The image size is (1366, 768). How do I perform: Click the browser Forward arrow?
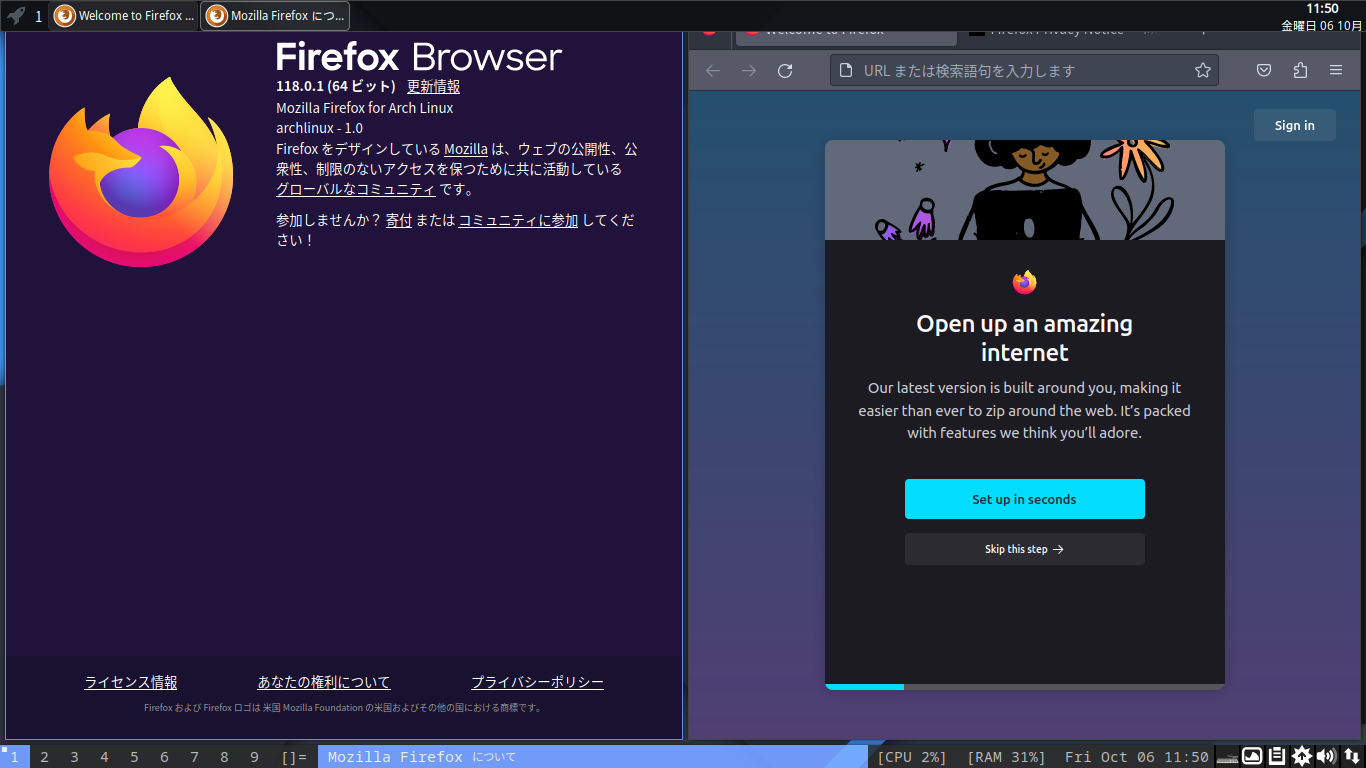[x=749, y=70]
